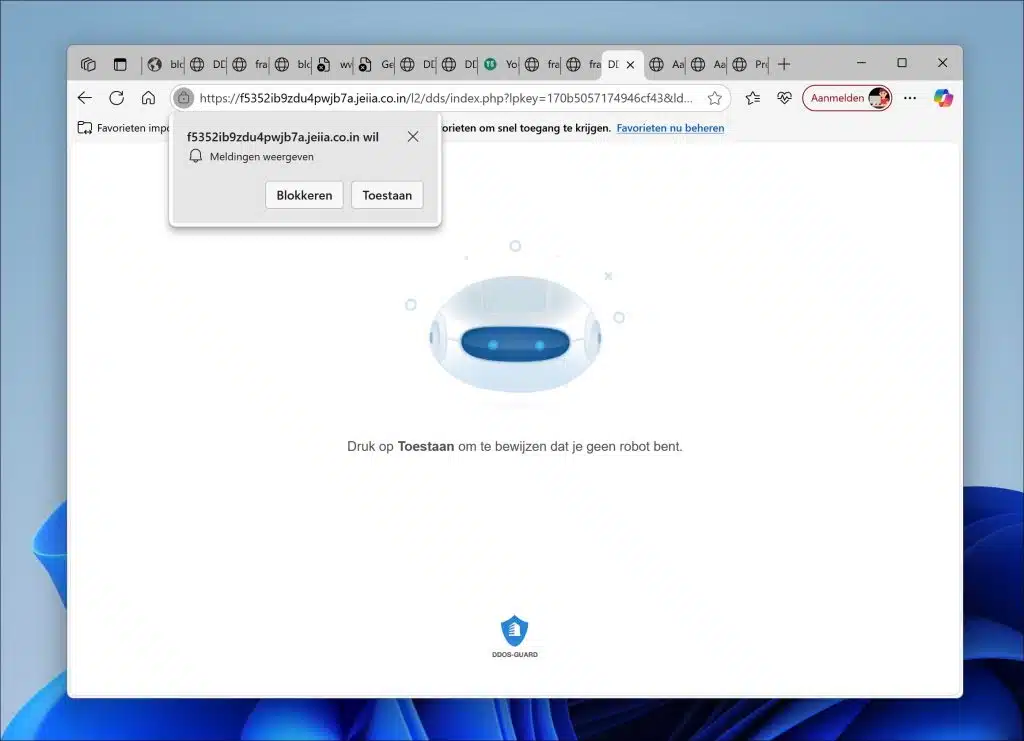Click Toestaan in the notification prompt
The width and height of the screenshot is (1024, 741).
coord(387,195)
